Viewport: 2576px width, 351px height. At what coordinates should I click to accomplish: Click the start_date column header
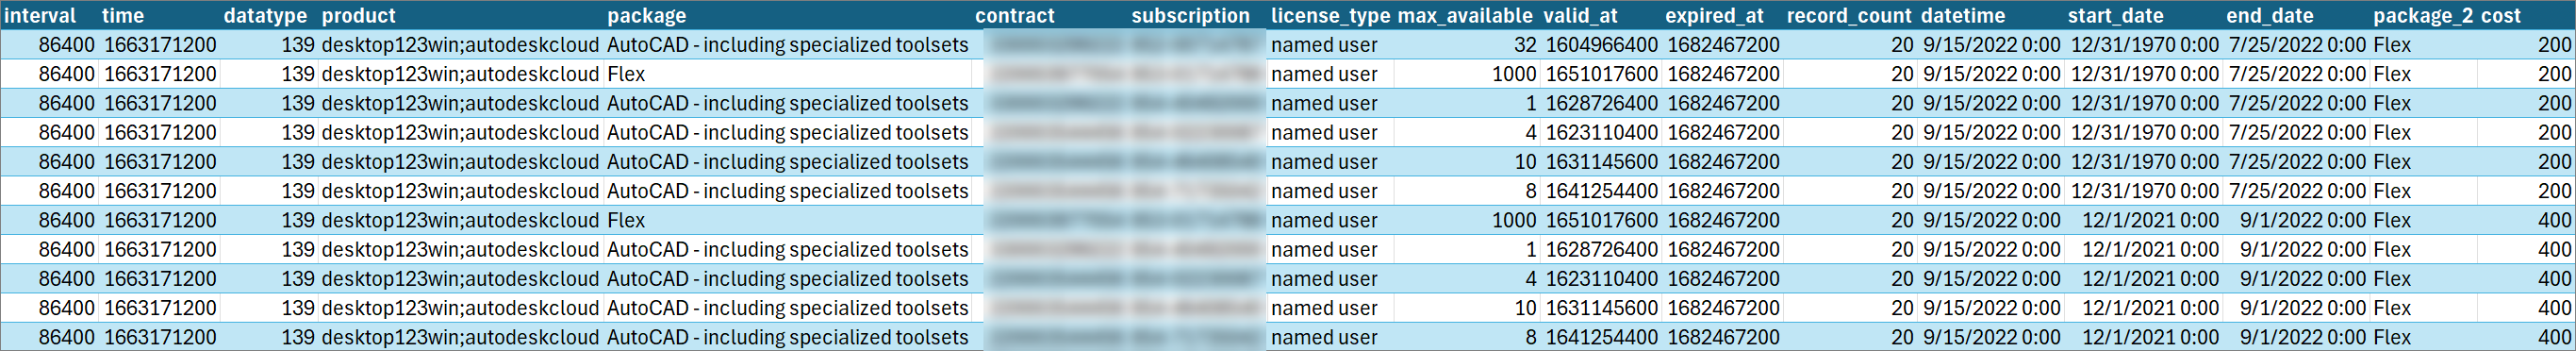[x=2115, y=16]
